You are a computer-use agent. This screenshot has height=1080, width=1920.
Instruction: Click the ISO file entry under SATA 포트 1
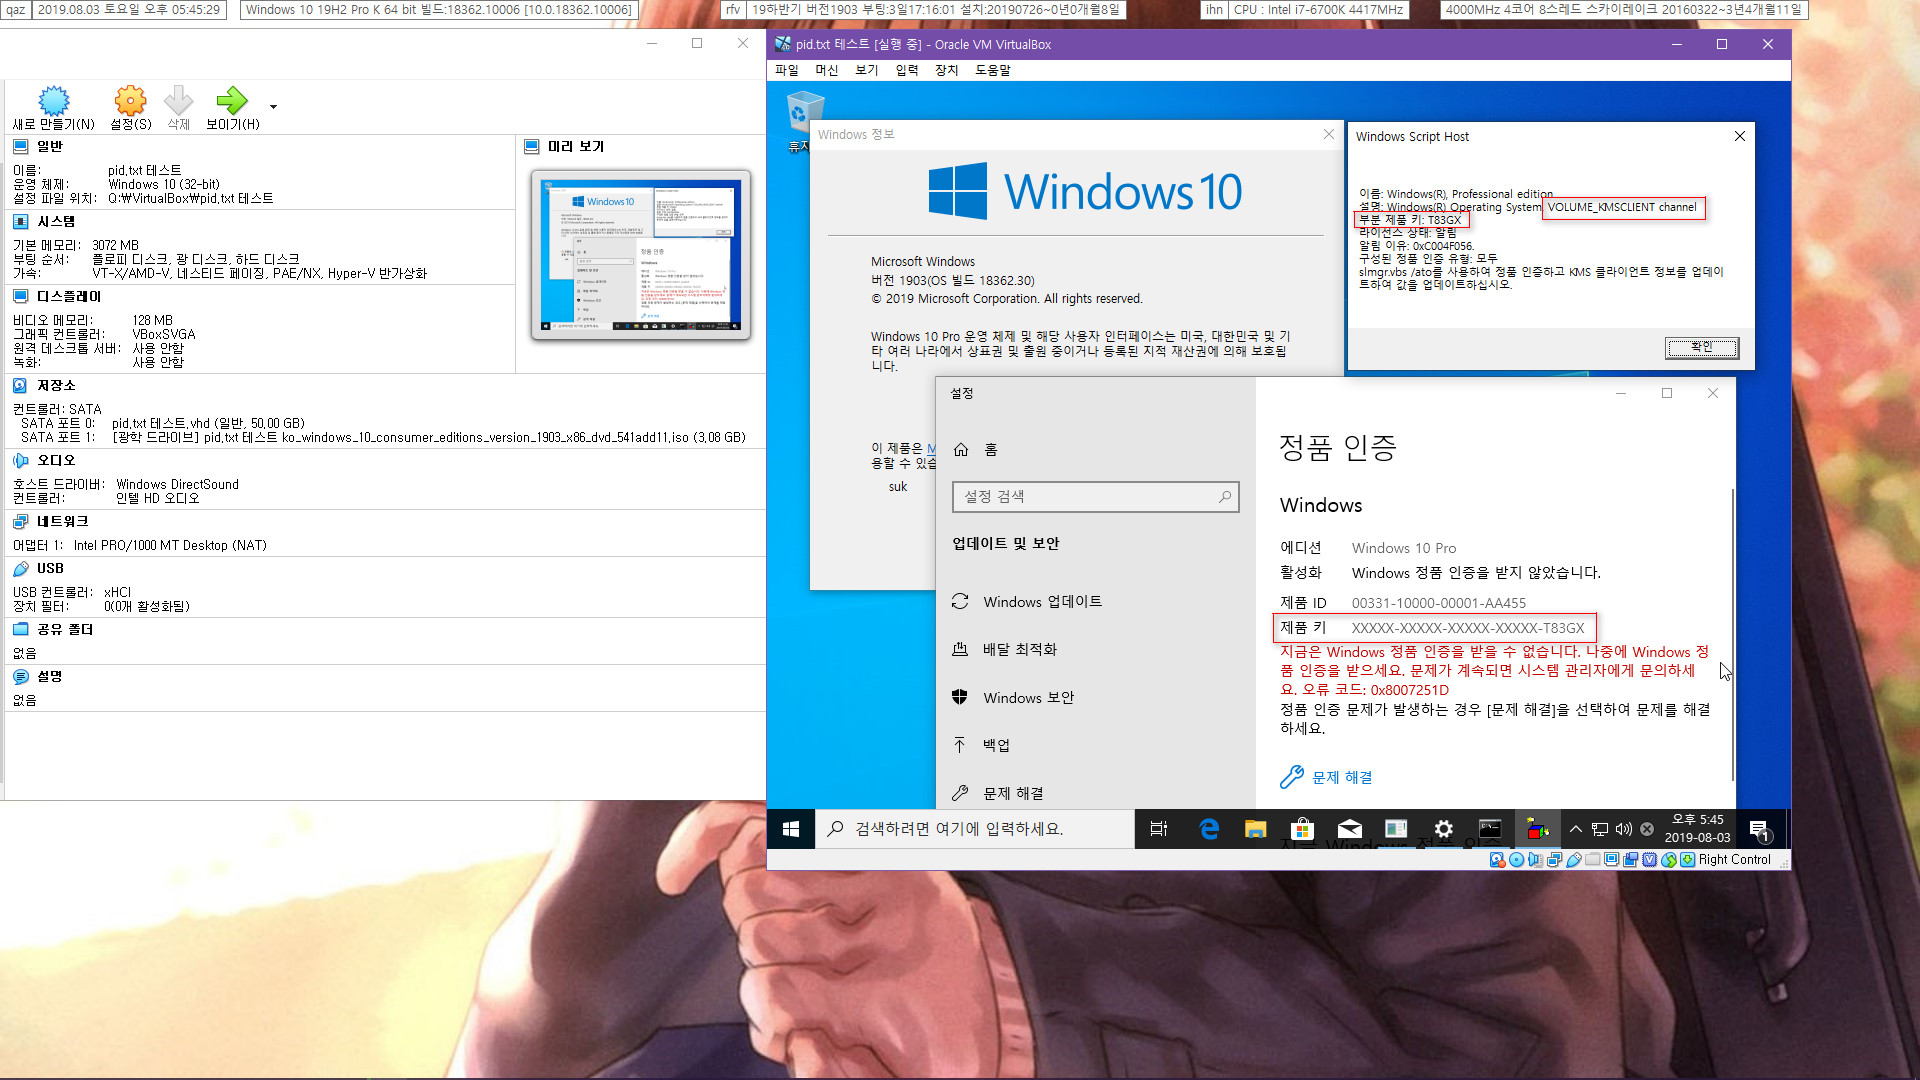tap(429, 438)
